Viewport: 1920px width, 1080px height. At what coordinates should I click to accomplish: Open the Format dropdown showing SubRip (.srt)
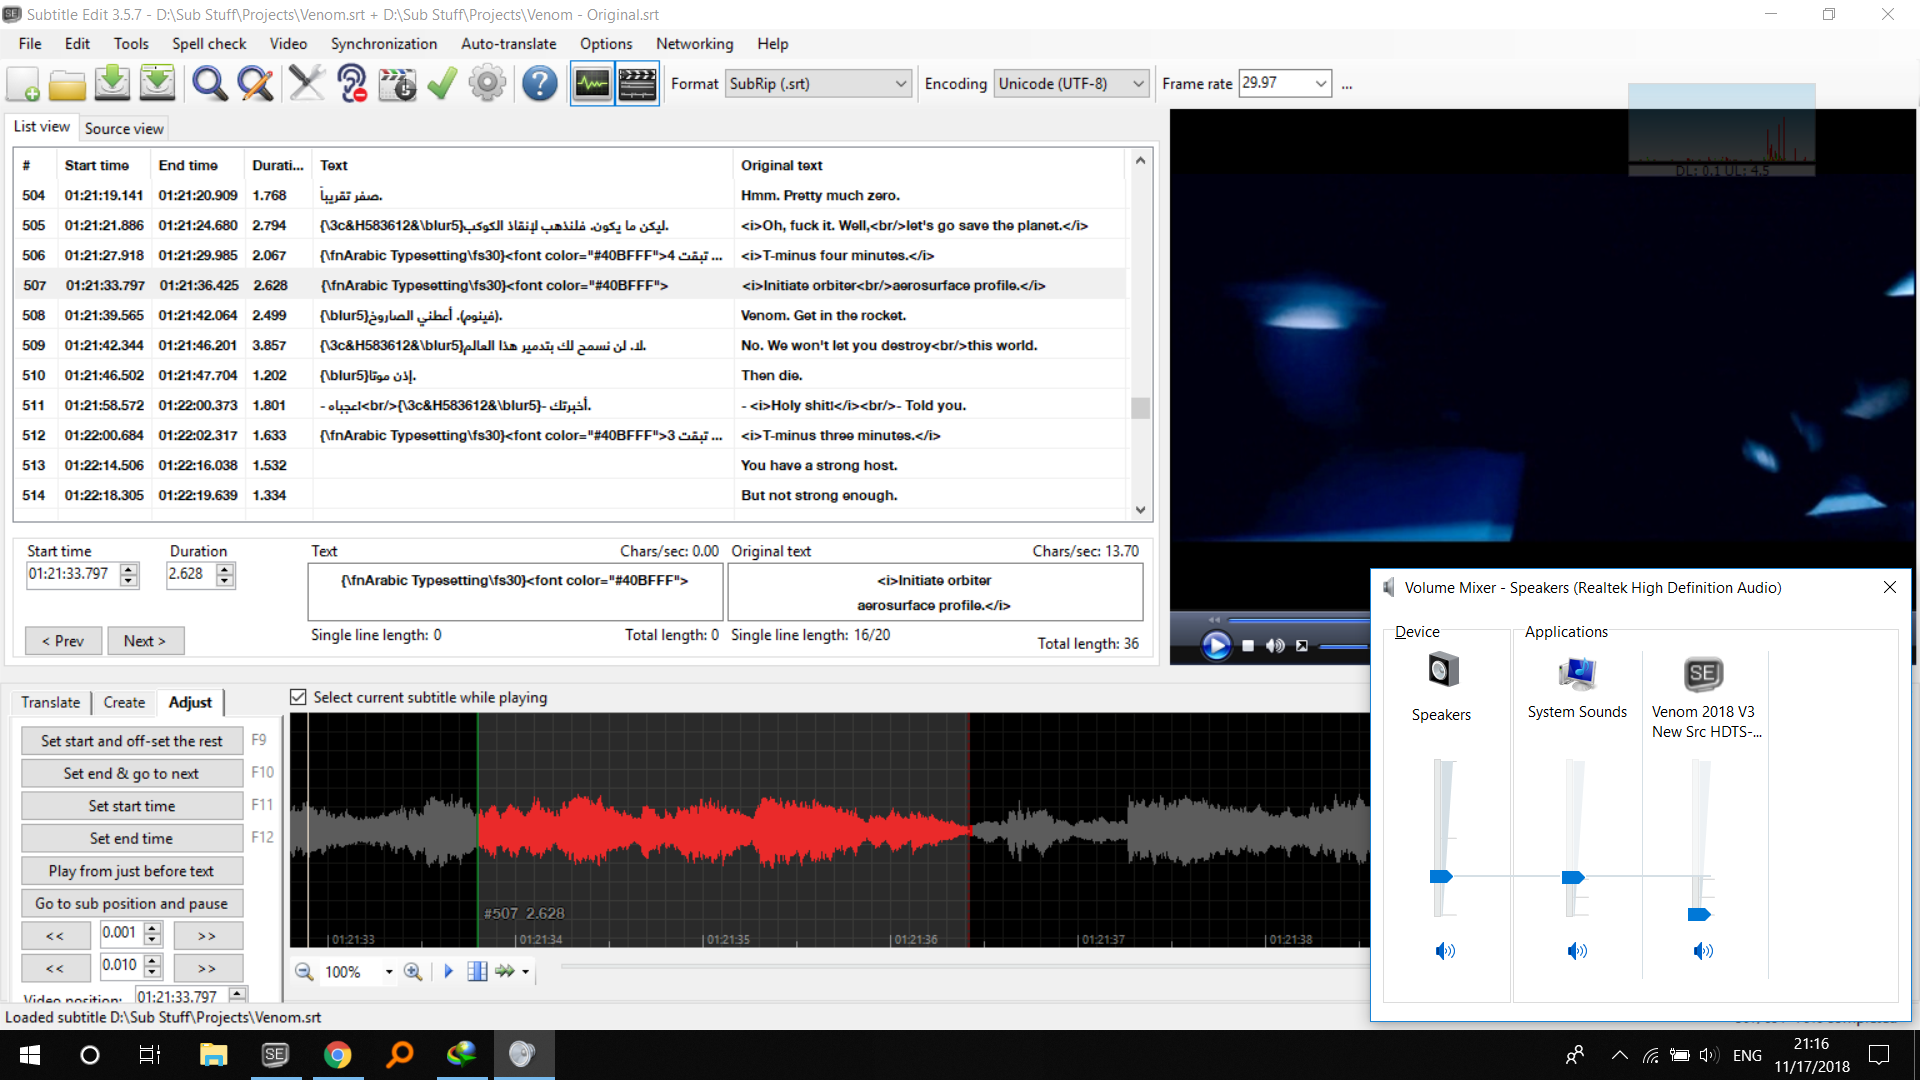coord(899,84)
